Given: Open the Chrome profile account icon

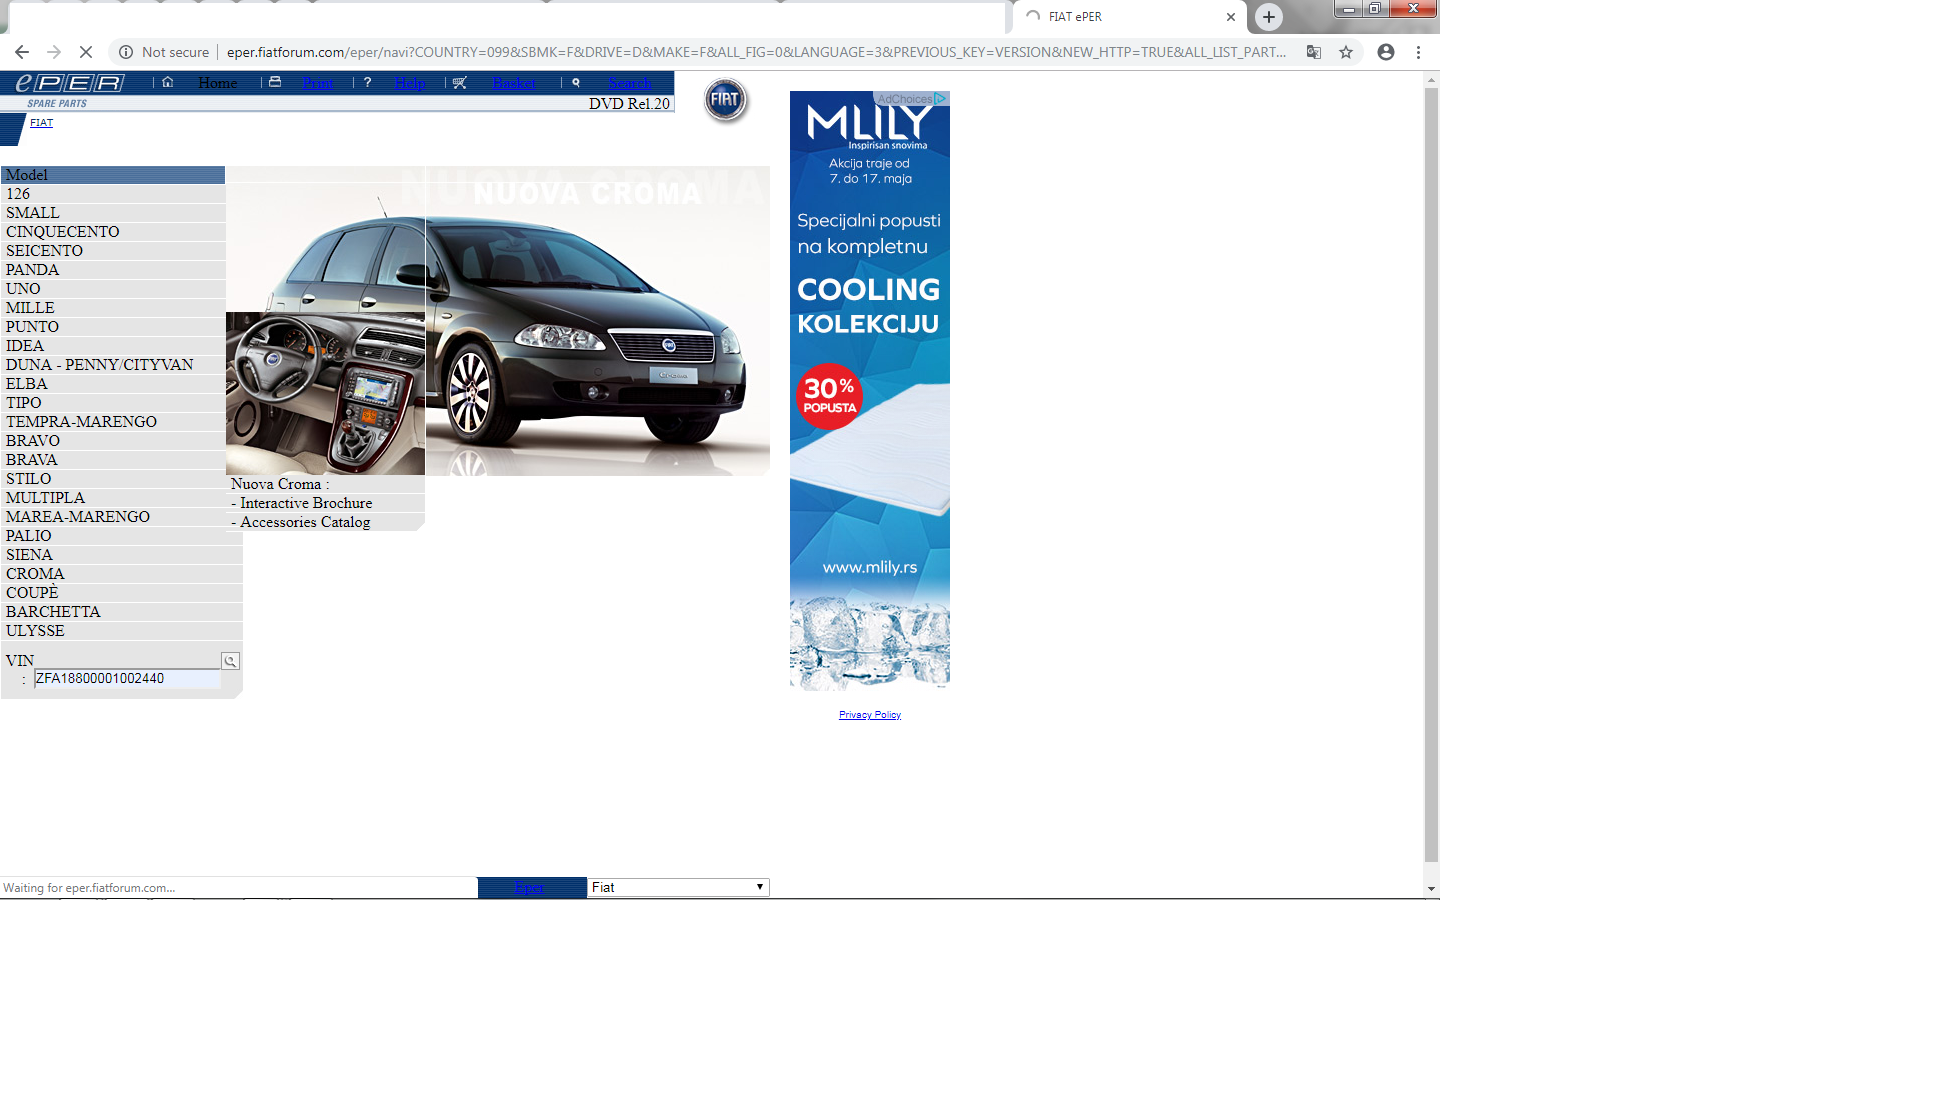Looking at the screenshot, I should click(x=1386, y=52).
